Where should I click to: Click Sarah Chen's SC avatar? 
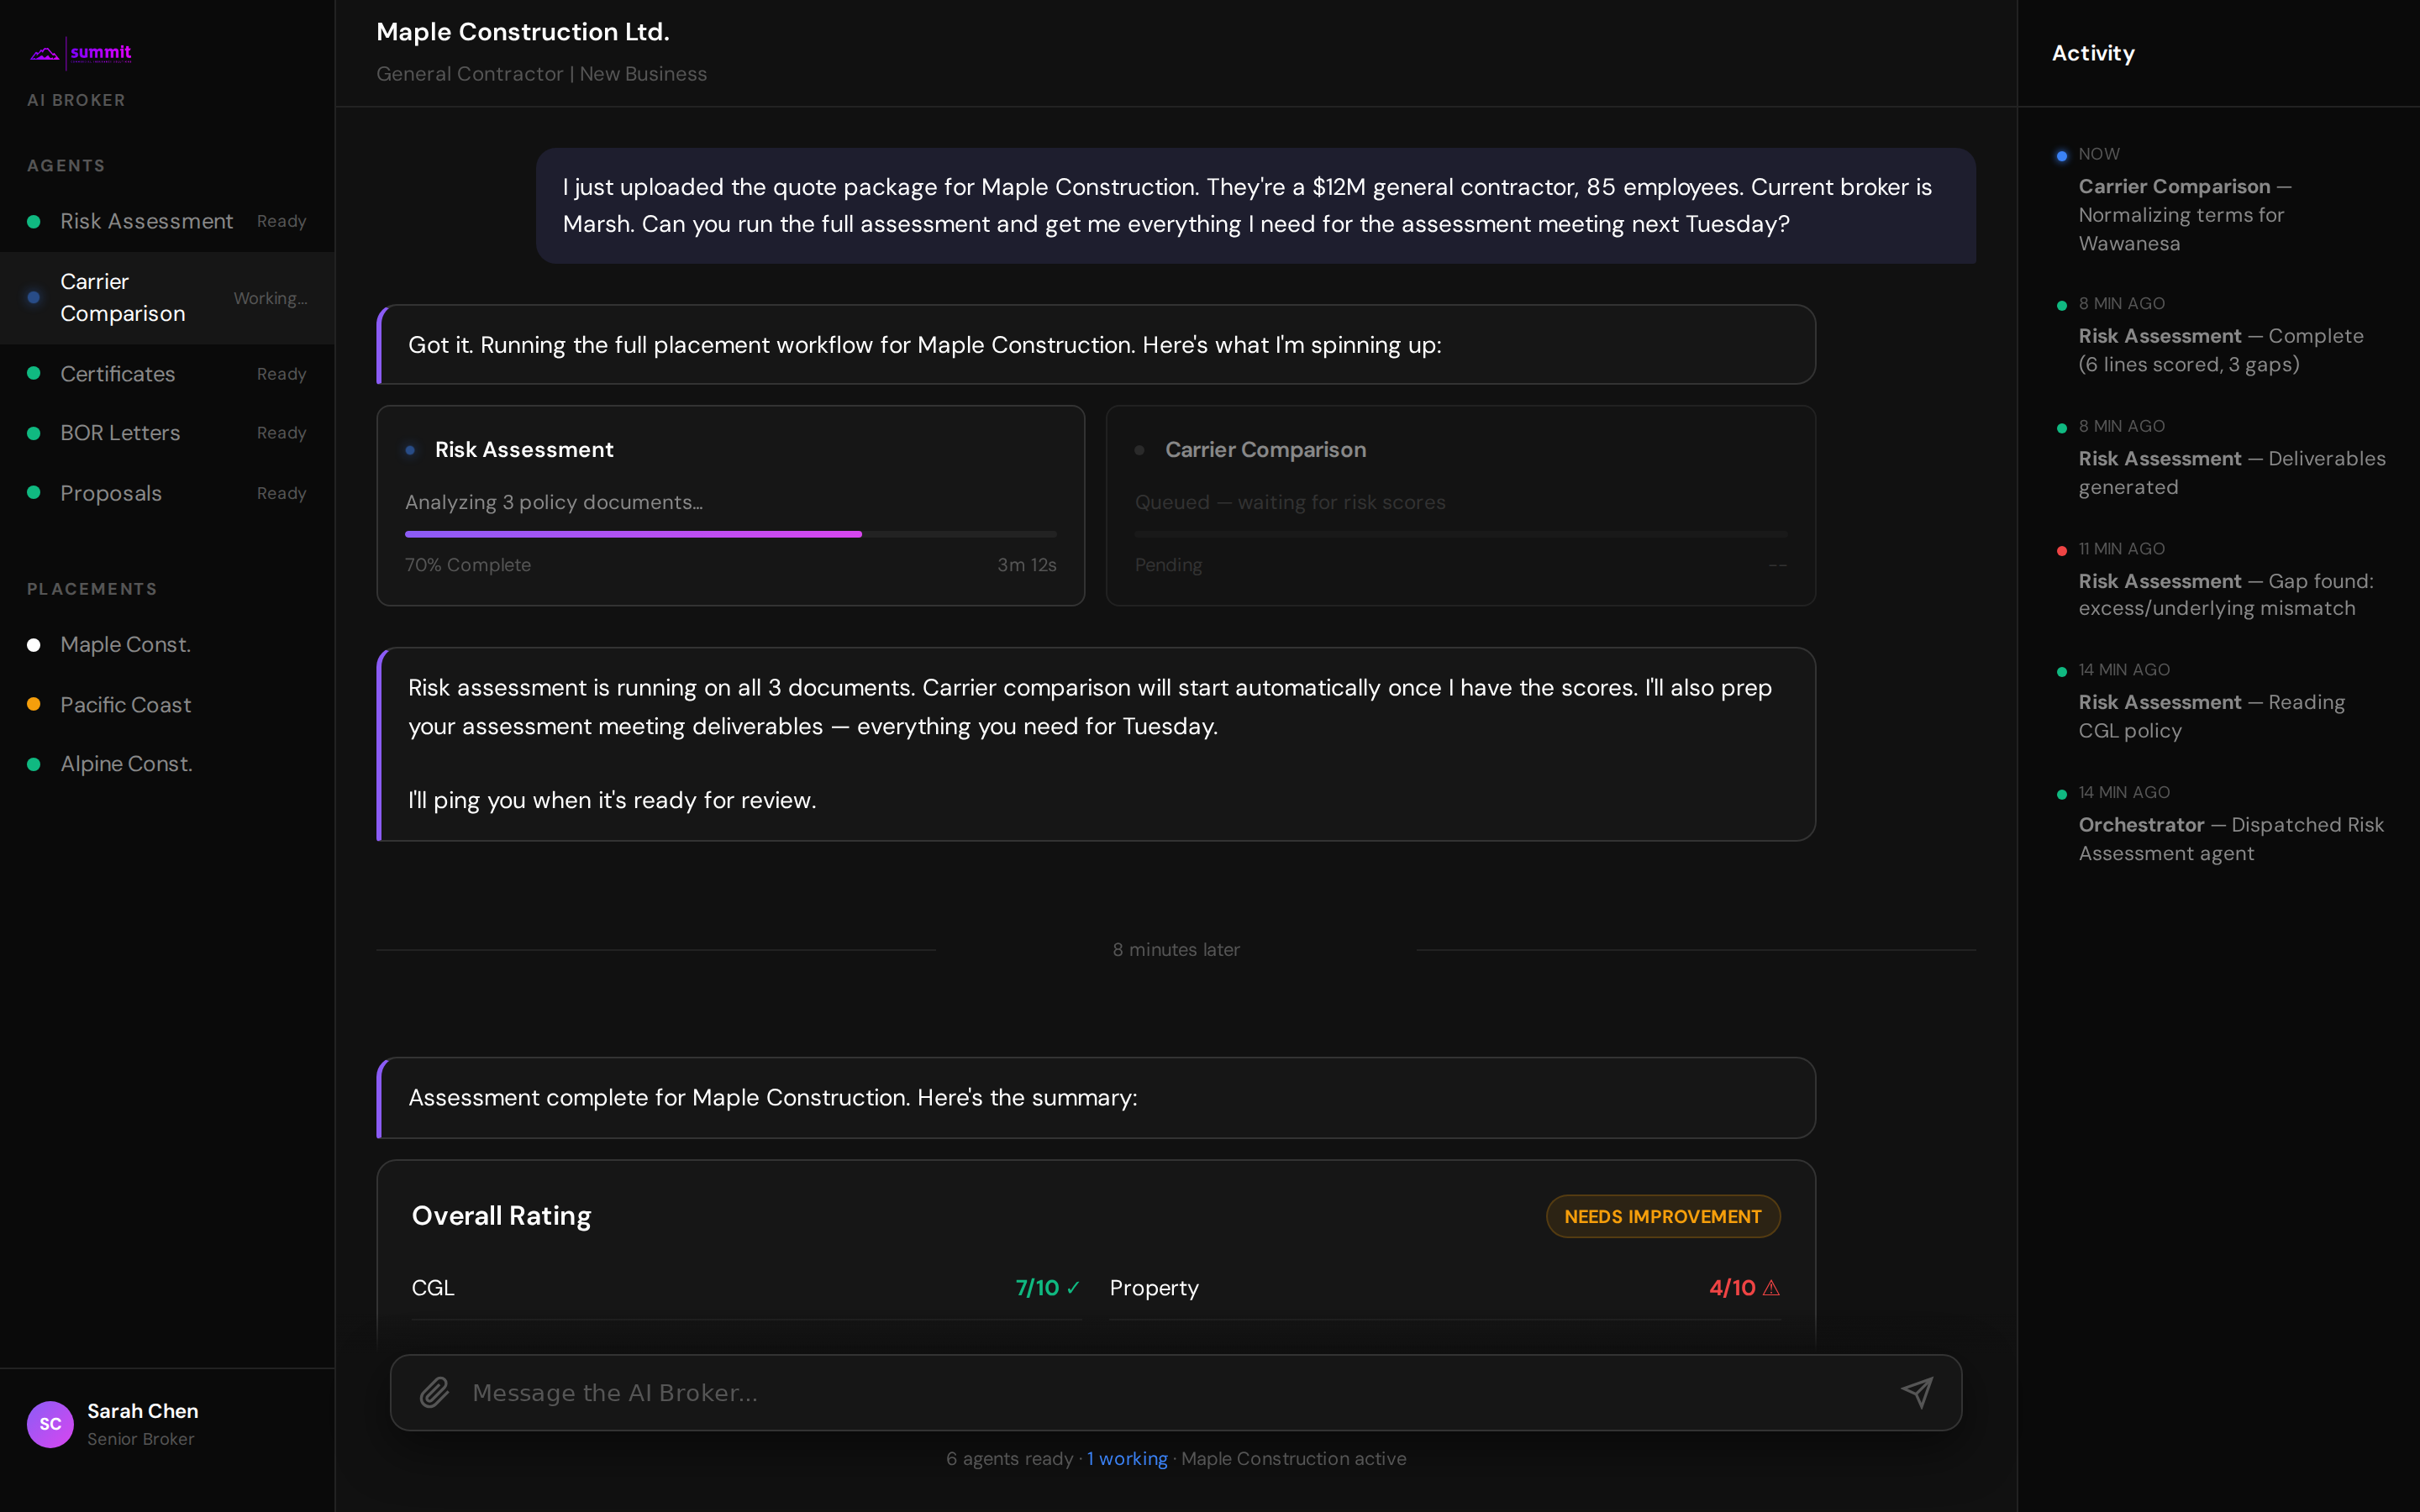pos(50,1424)
